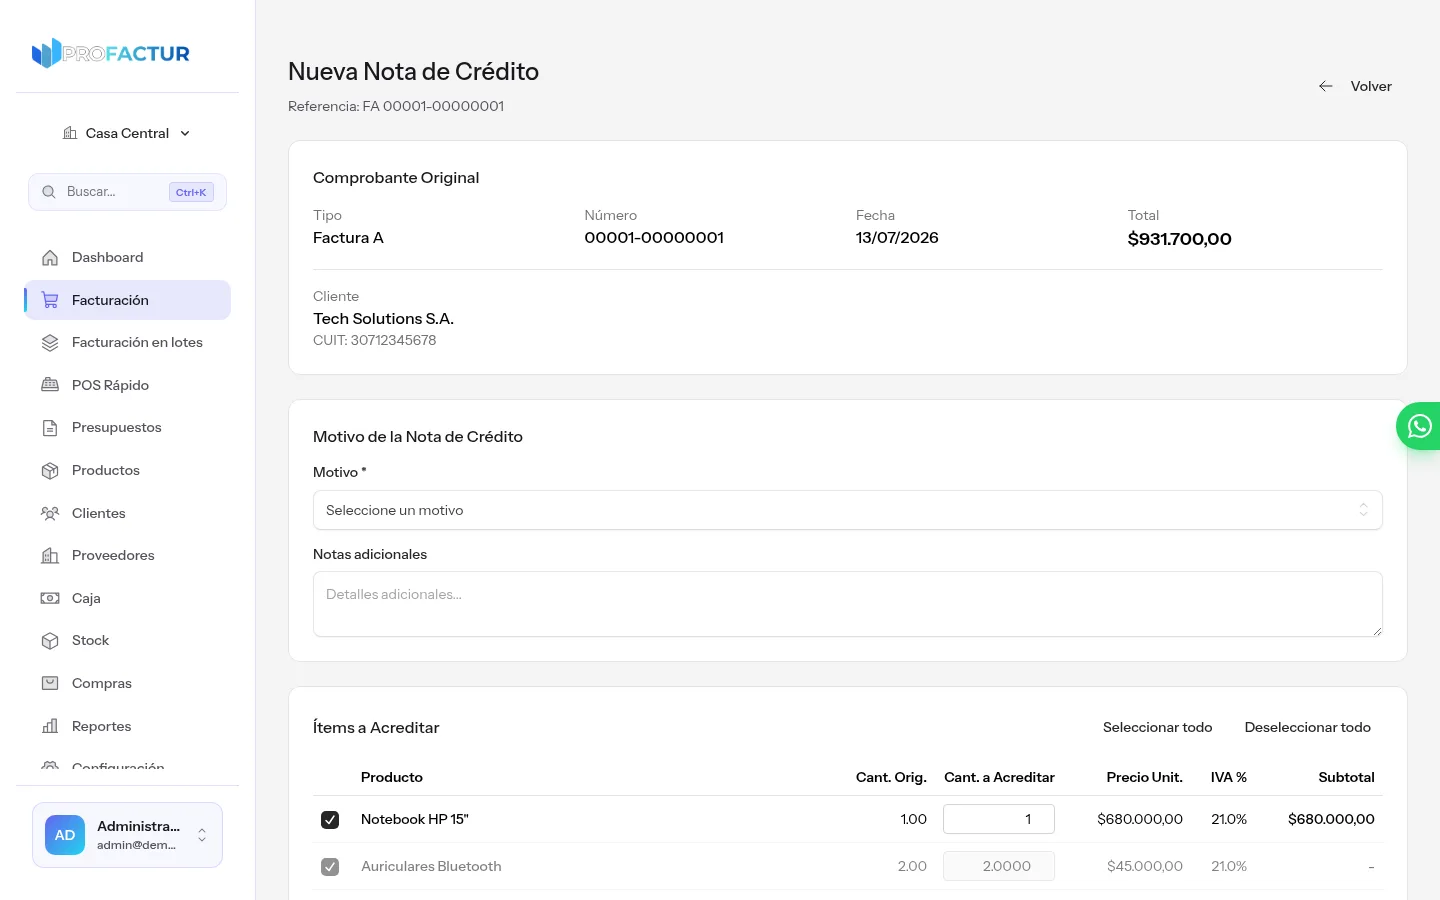This screenshot has width=1440, height=900.
Task: Click the Caja banknote icon
Action: (x=50, y=598)
